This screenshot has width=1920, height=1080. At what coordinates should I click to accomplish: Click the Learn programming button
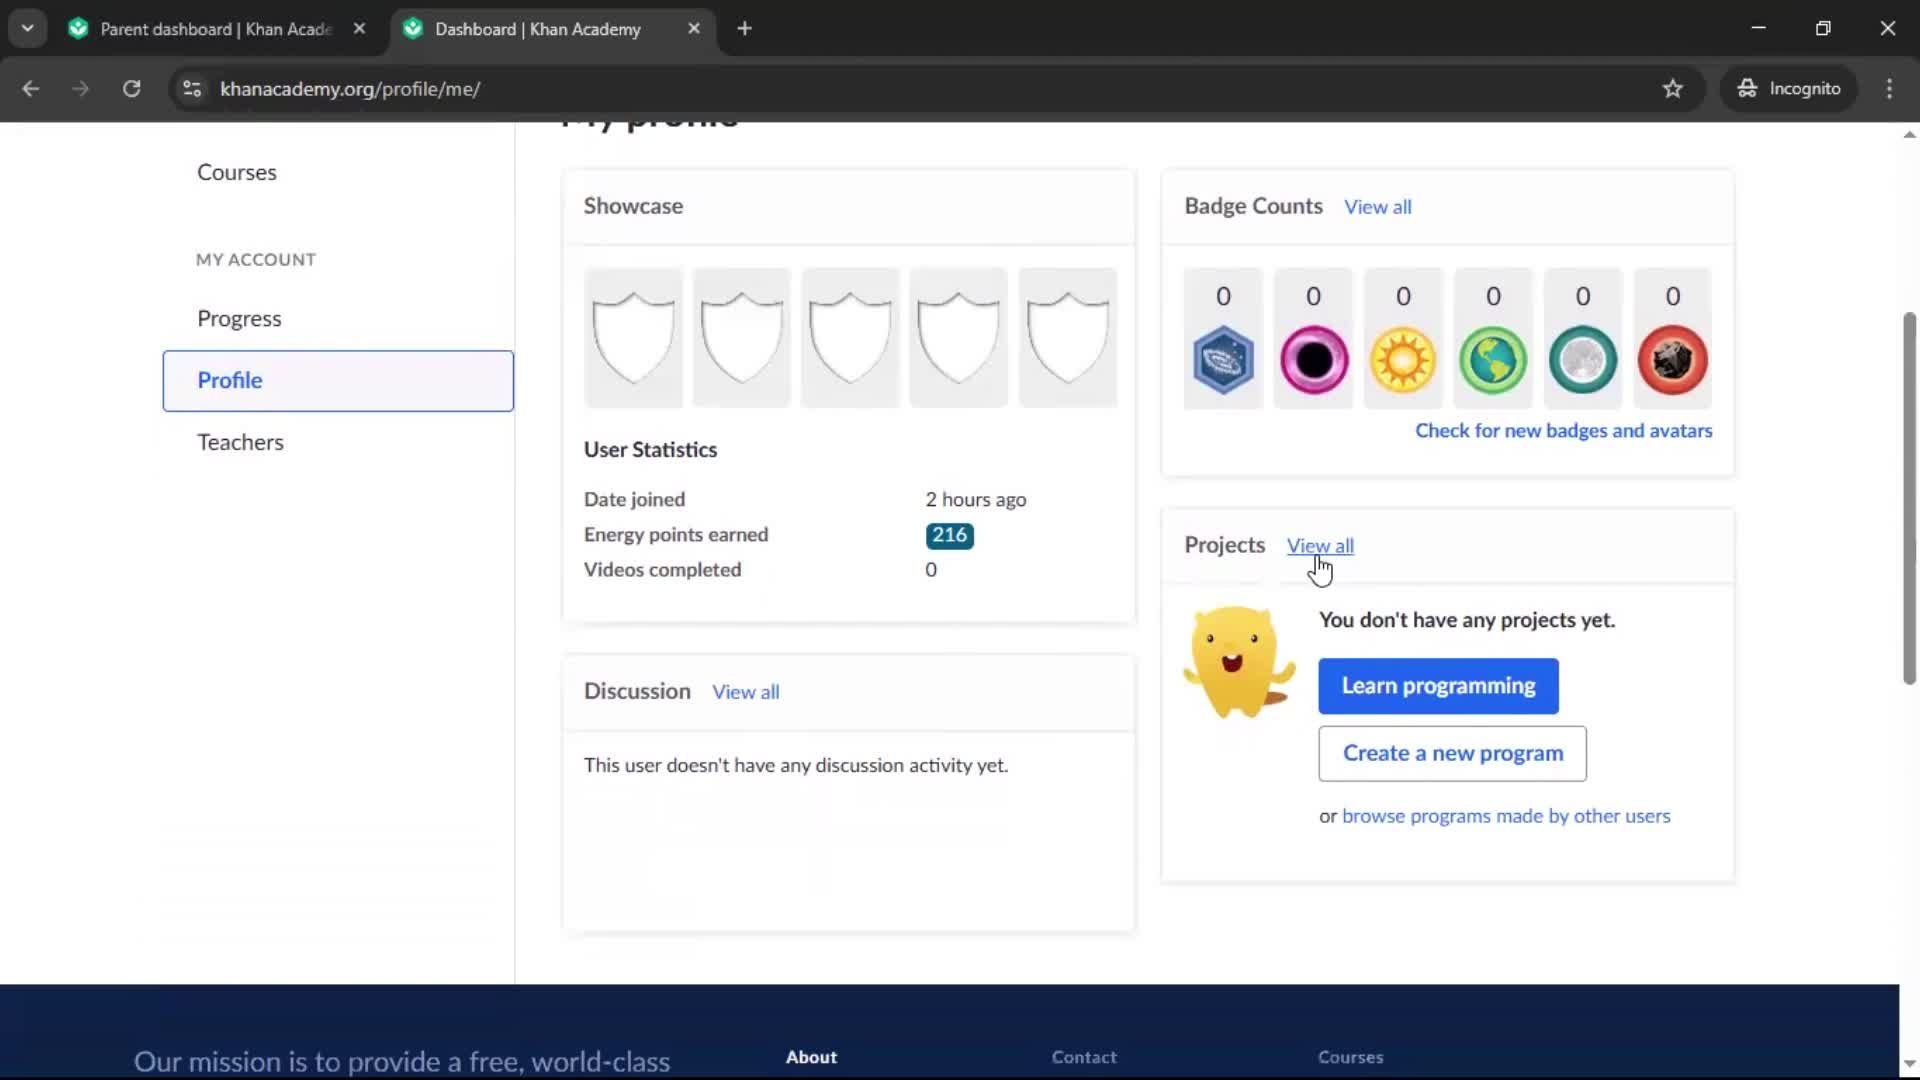click(x=1438, y=686)
